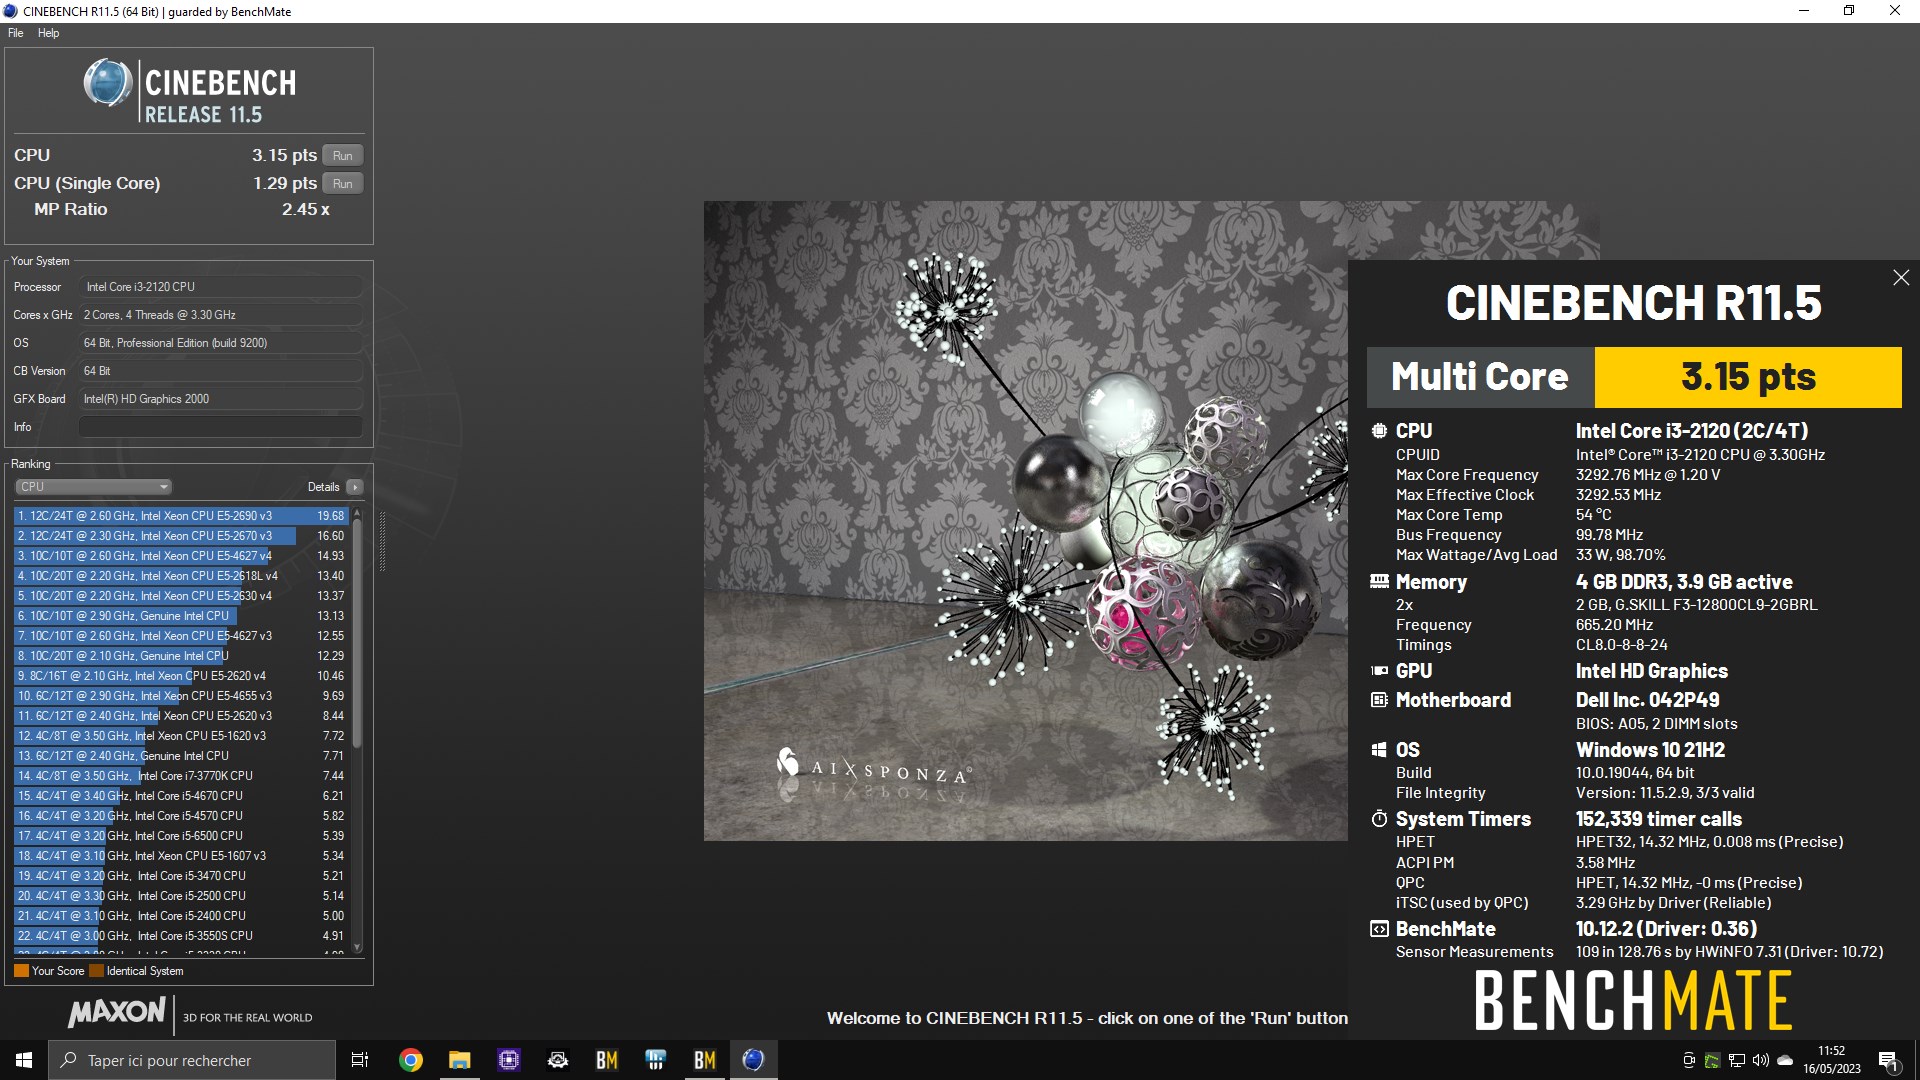The height and width of the screenshot is (1080, 1920).
Task: Open the Help menu
Action: pos(48,33)
